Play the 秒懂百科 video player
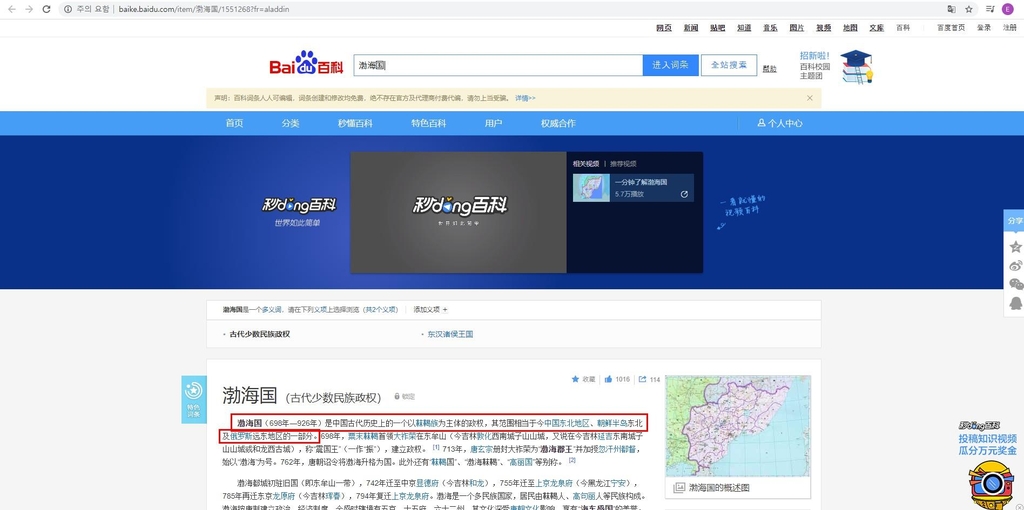The width and height of the screenshot is (1024, 510). [x=459, y=212]
